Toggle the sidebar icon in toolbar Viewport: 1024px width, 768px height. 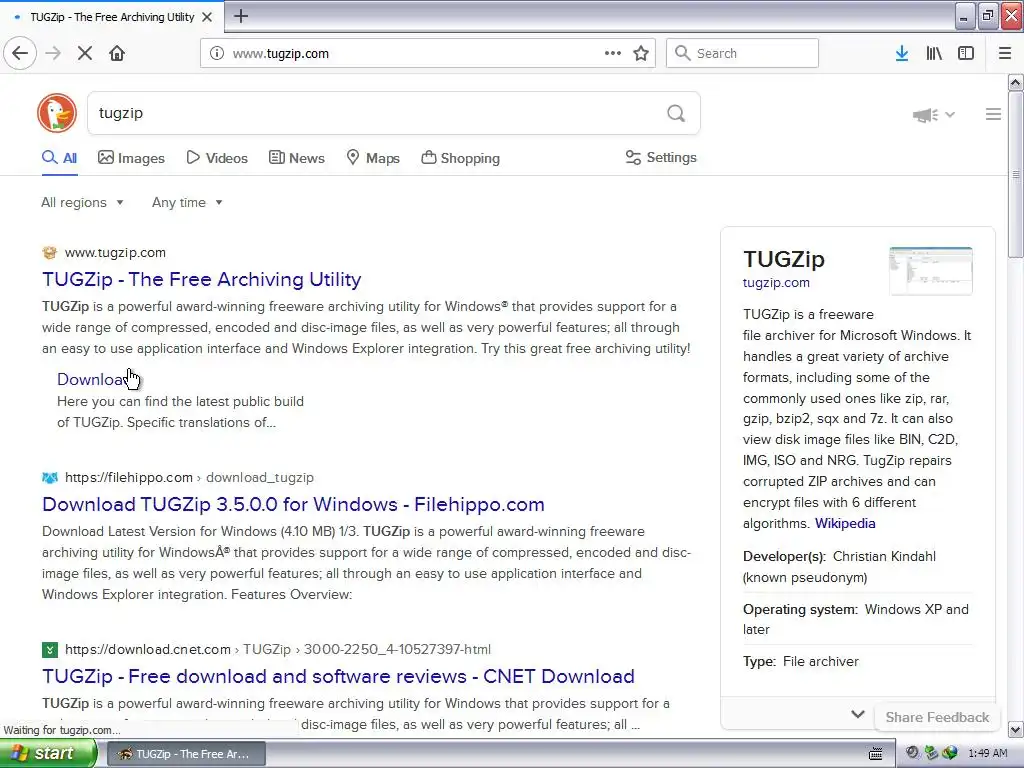(x=966, y=53)
